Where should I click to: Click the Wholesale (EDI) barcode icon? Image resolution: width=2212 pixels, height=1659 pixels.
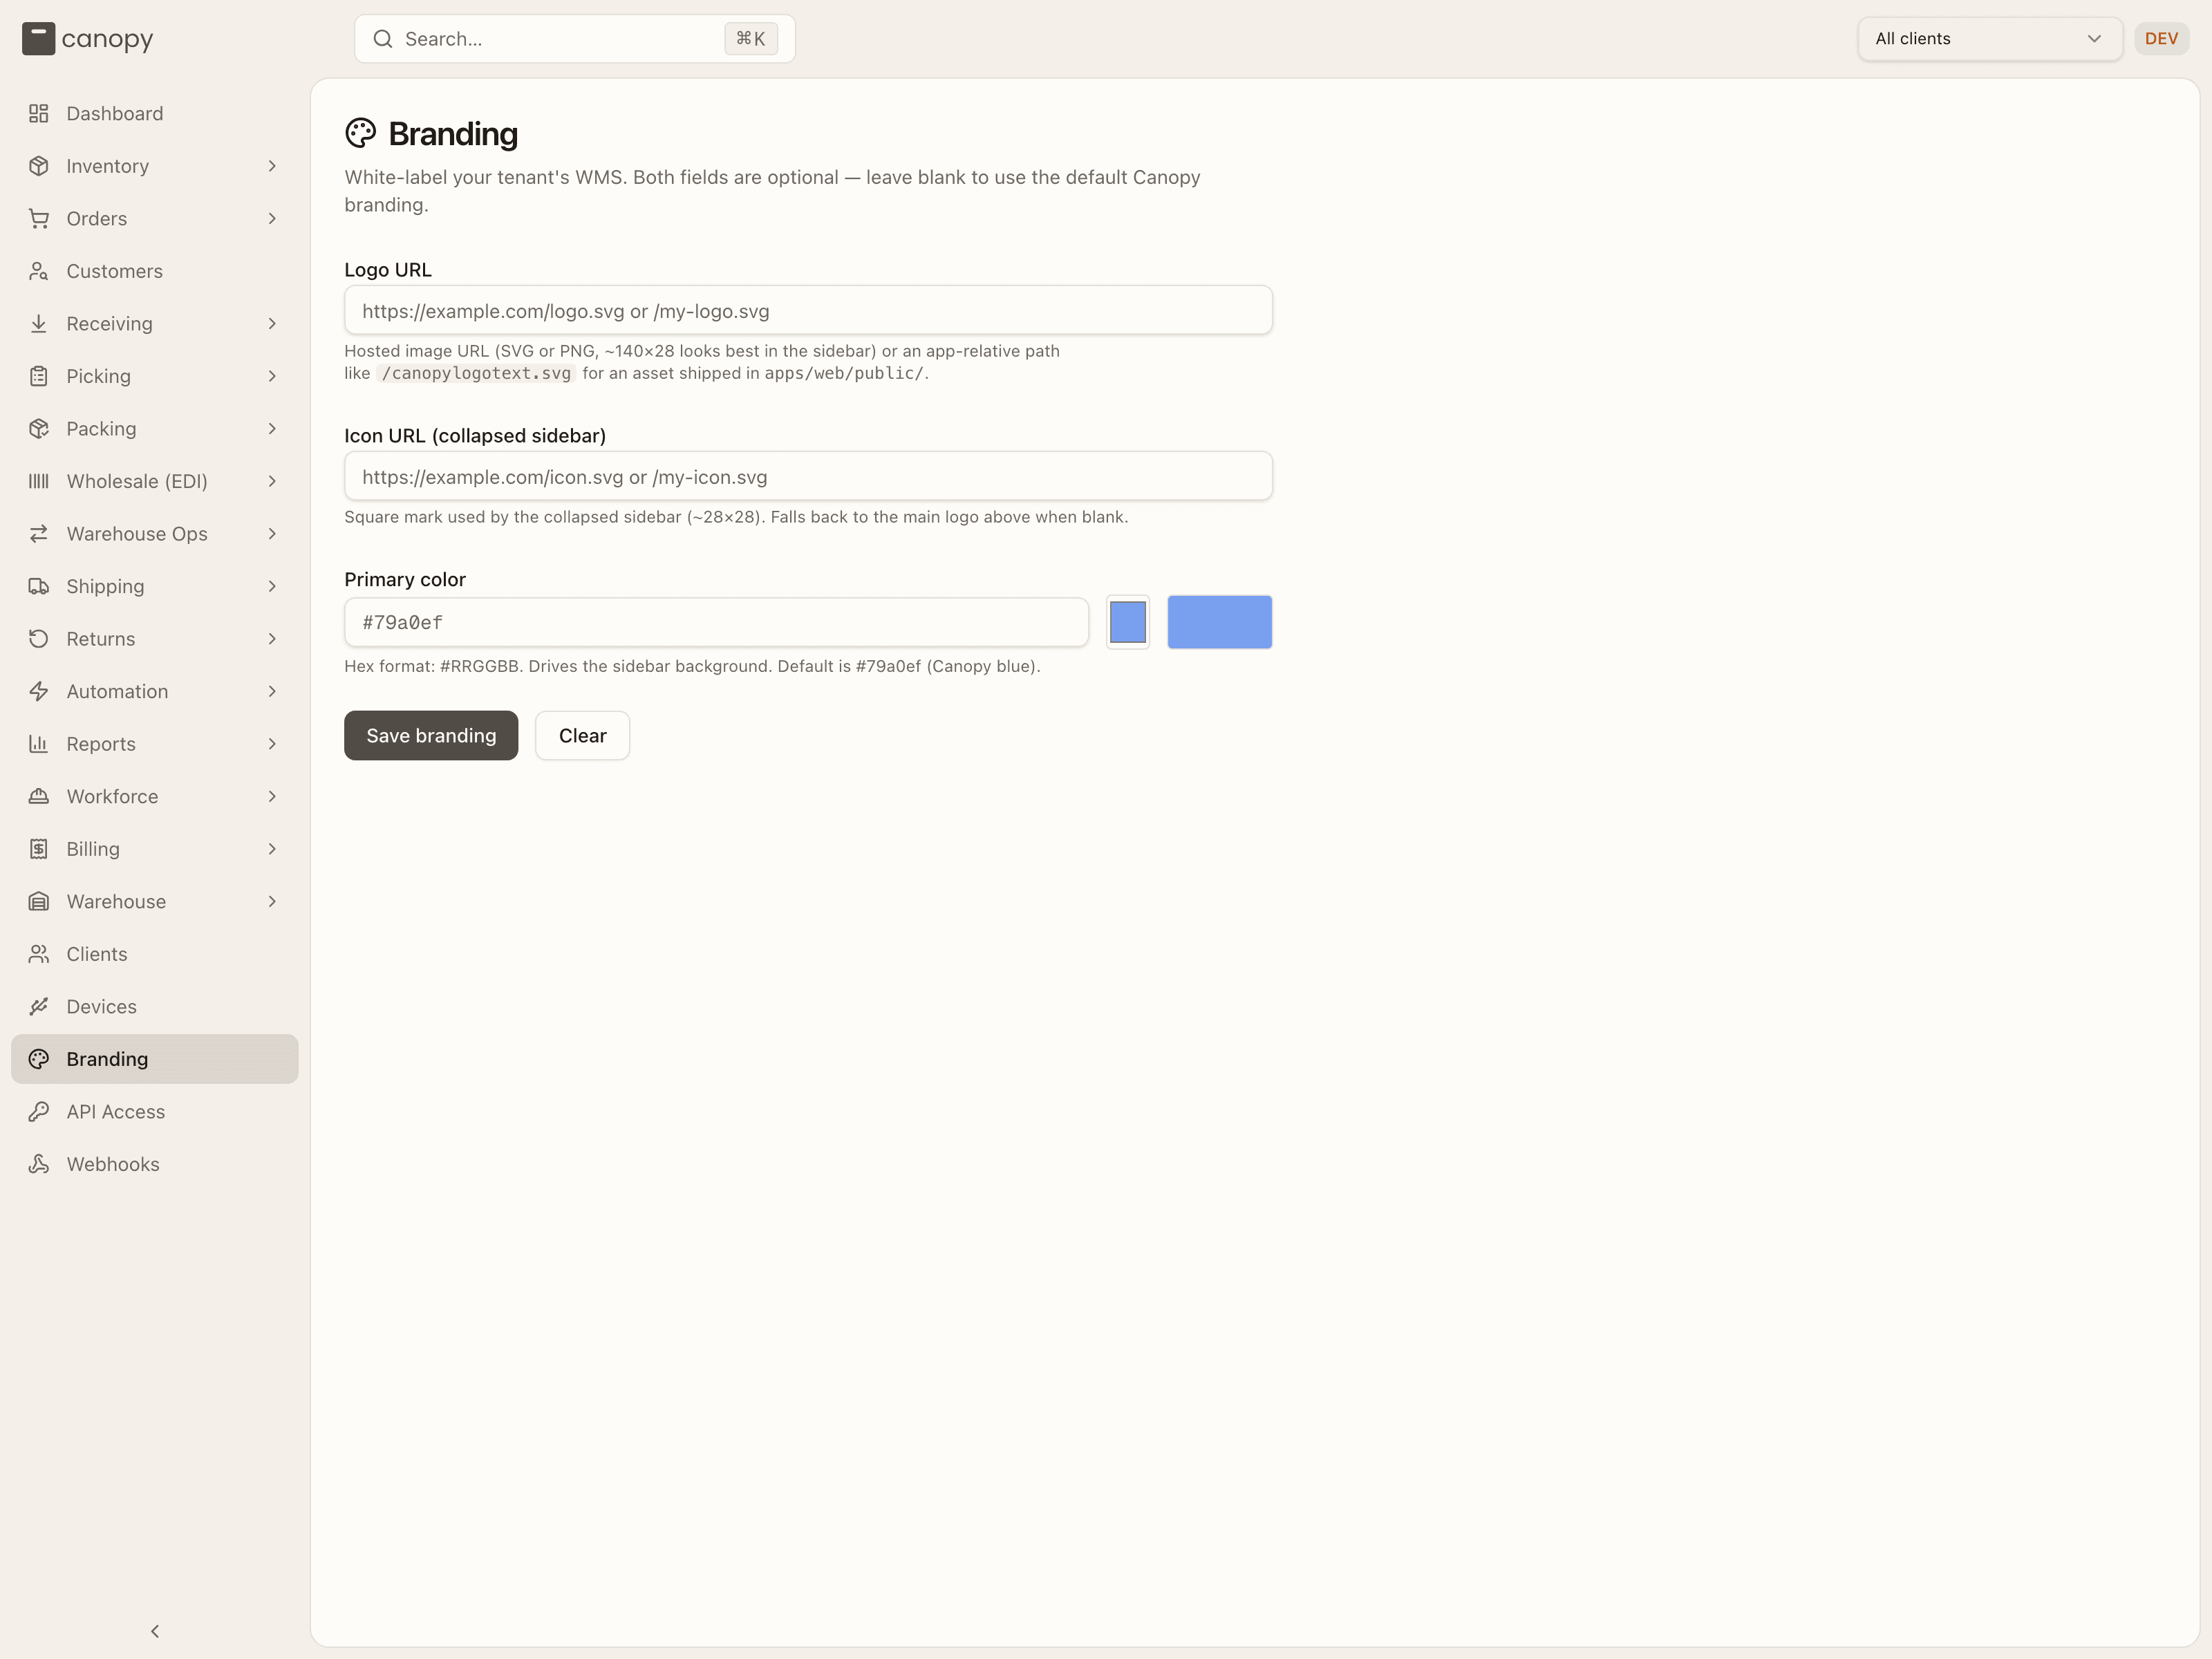(x=39, y=481)
